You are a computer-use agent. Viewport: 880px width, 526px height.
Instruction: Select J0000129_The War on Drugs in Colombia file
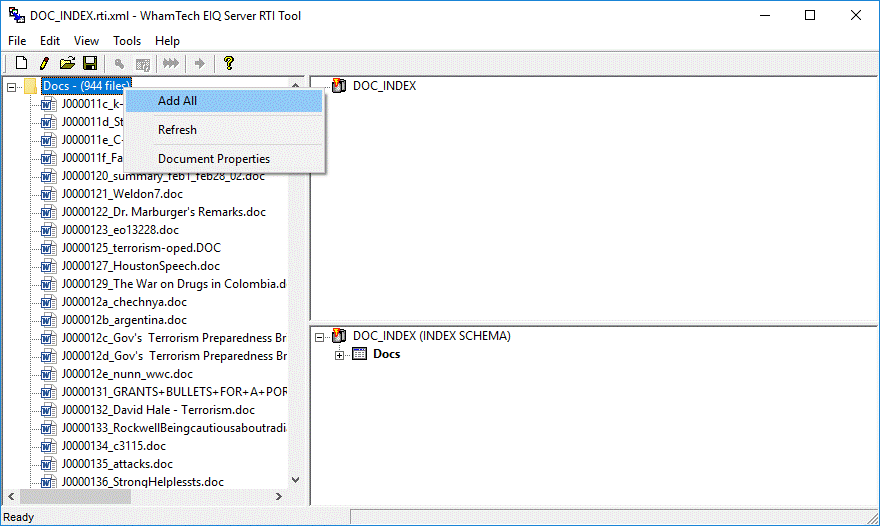click(x=173, y=284)
